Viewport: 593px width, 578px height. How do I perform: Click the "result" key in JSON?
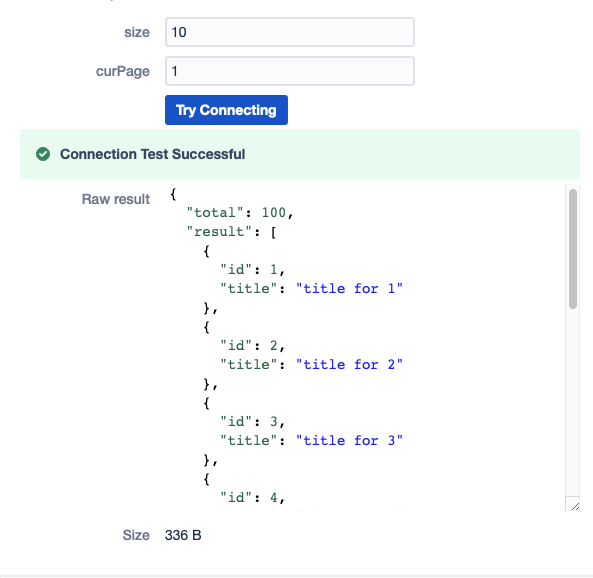[x=219, y=232]
